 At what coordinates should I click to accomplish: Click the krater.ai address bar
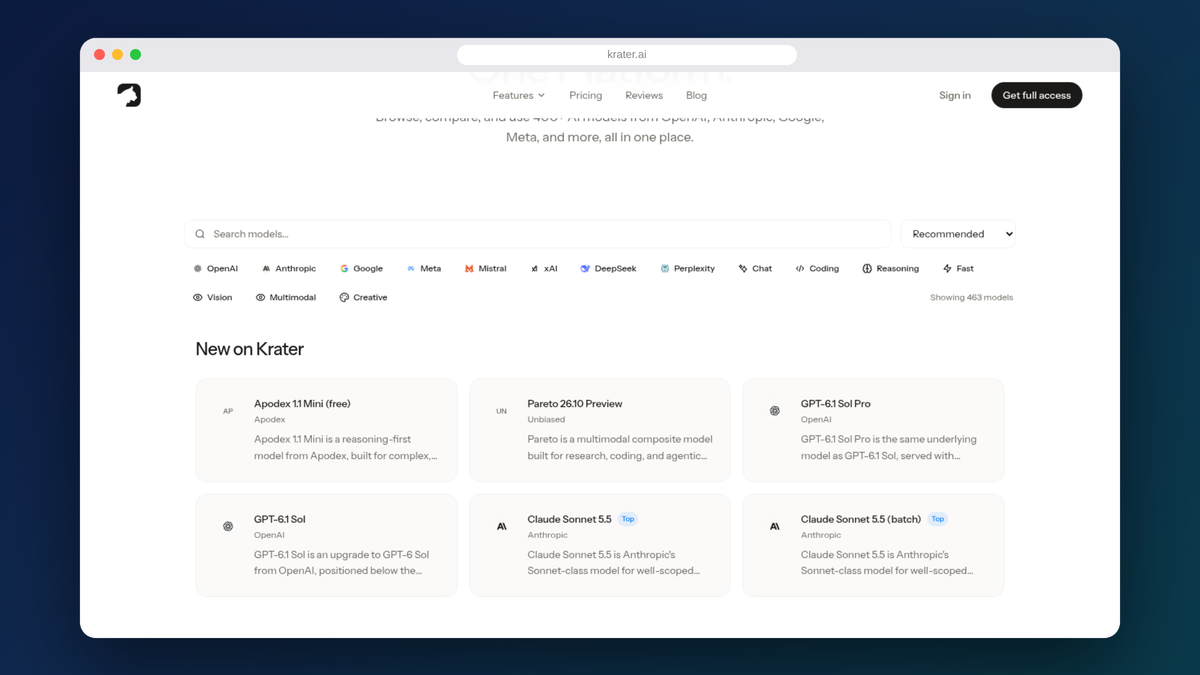627,54
